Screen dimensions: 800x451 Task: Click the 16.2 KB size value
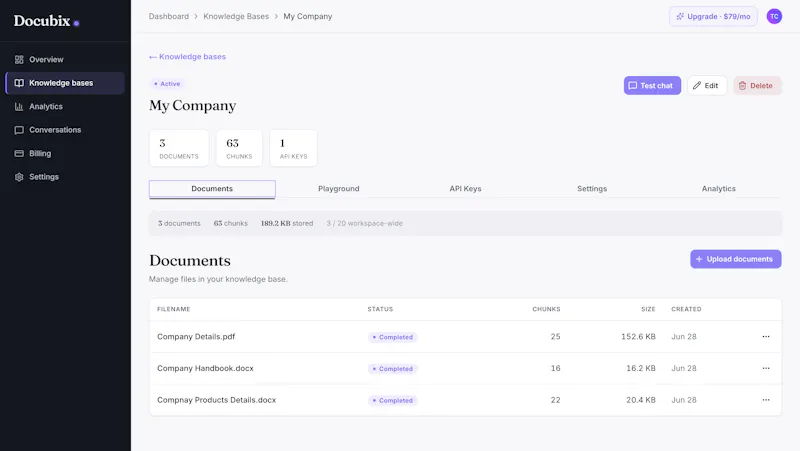[x=641, y=368]
